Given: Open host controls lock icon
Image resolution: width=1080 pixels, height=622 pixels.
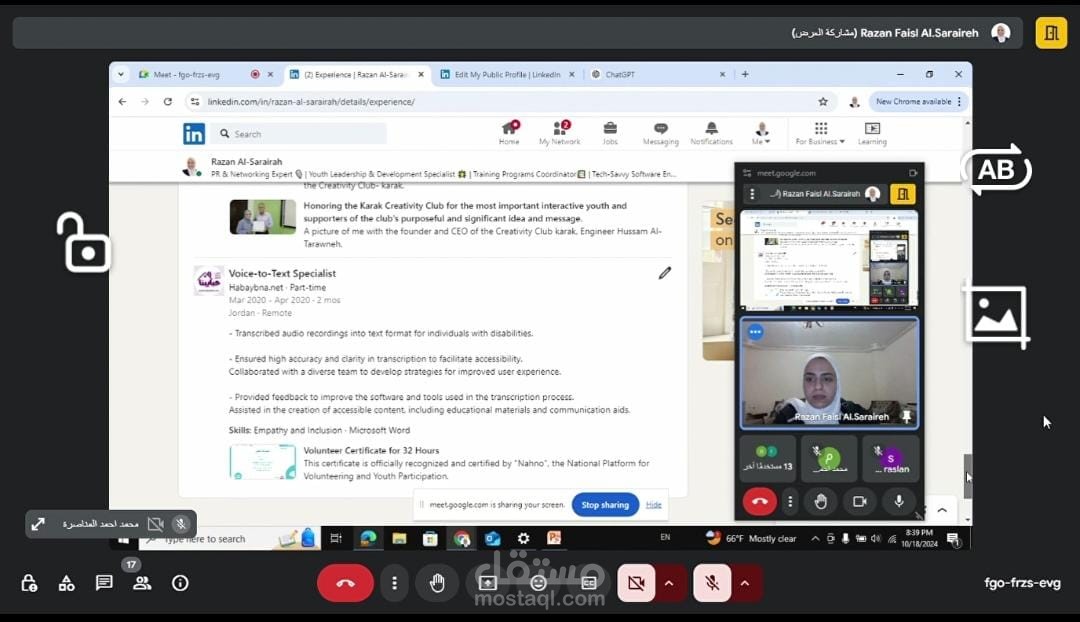Looking at the screenshot, I should coord(29,583).
